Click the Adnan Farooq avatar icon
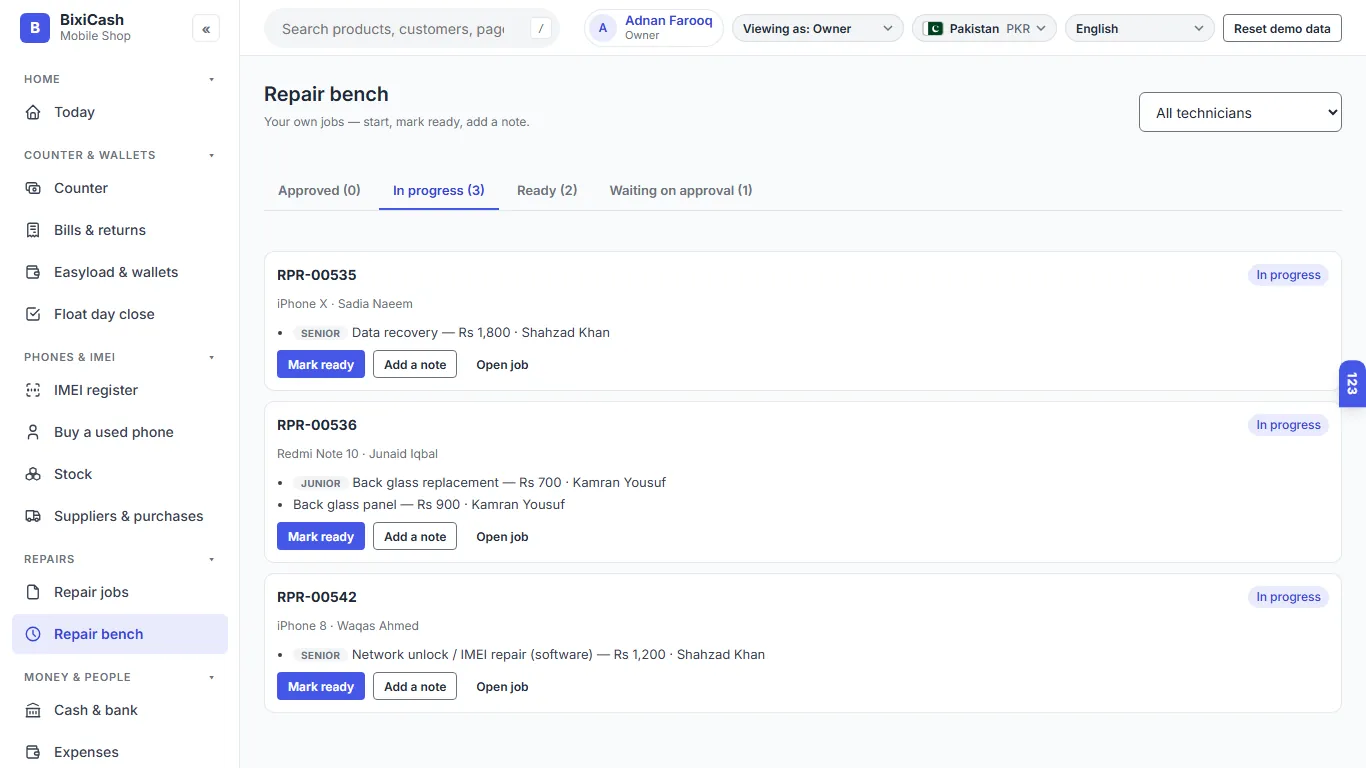 (603, 28)
